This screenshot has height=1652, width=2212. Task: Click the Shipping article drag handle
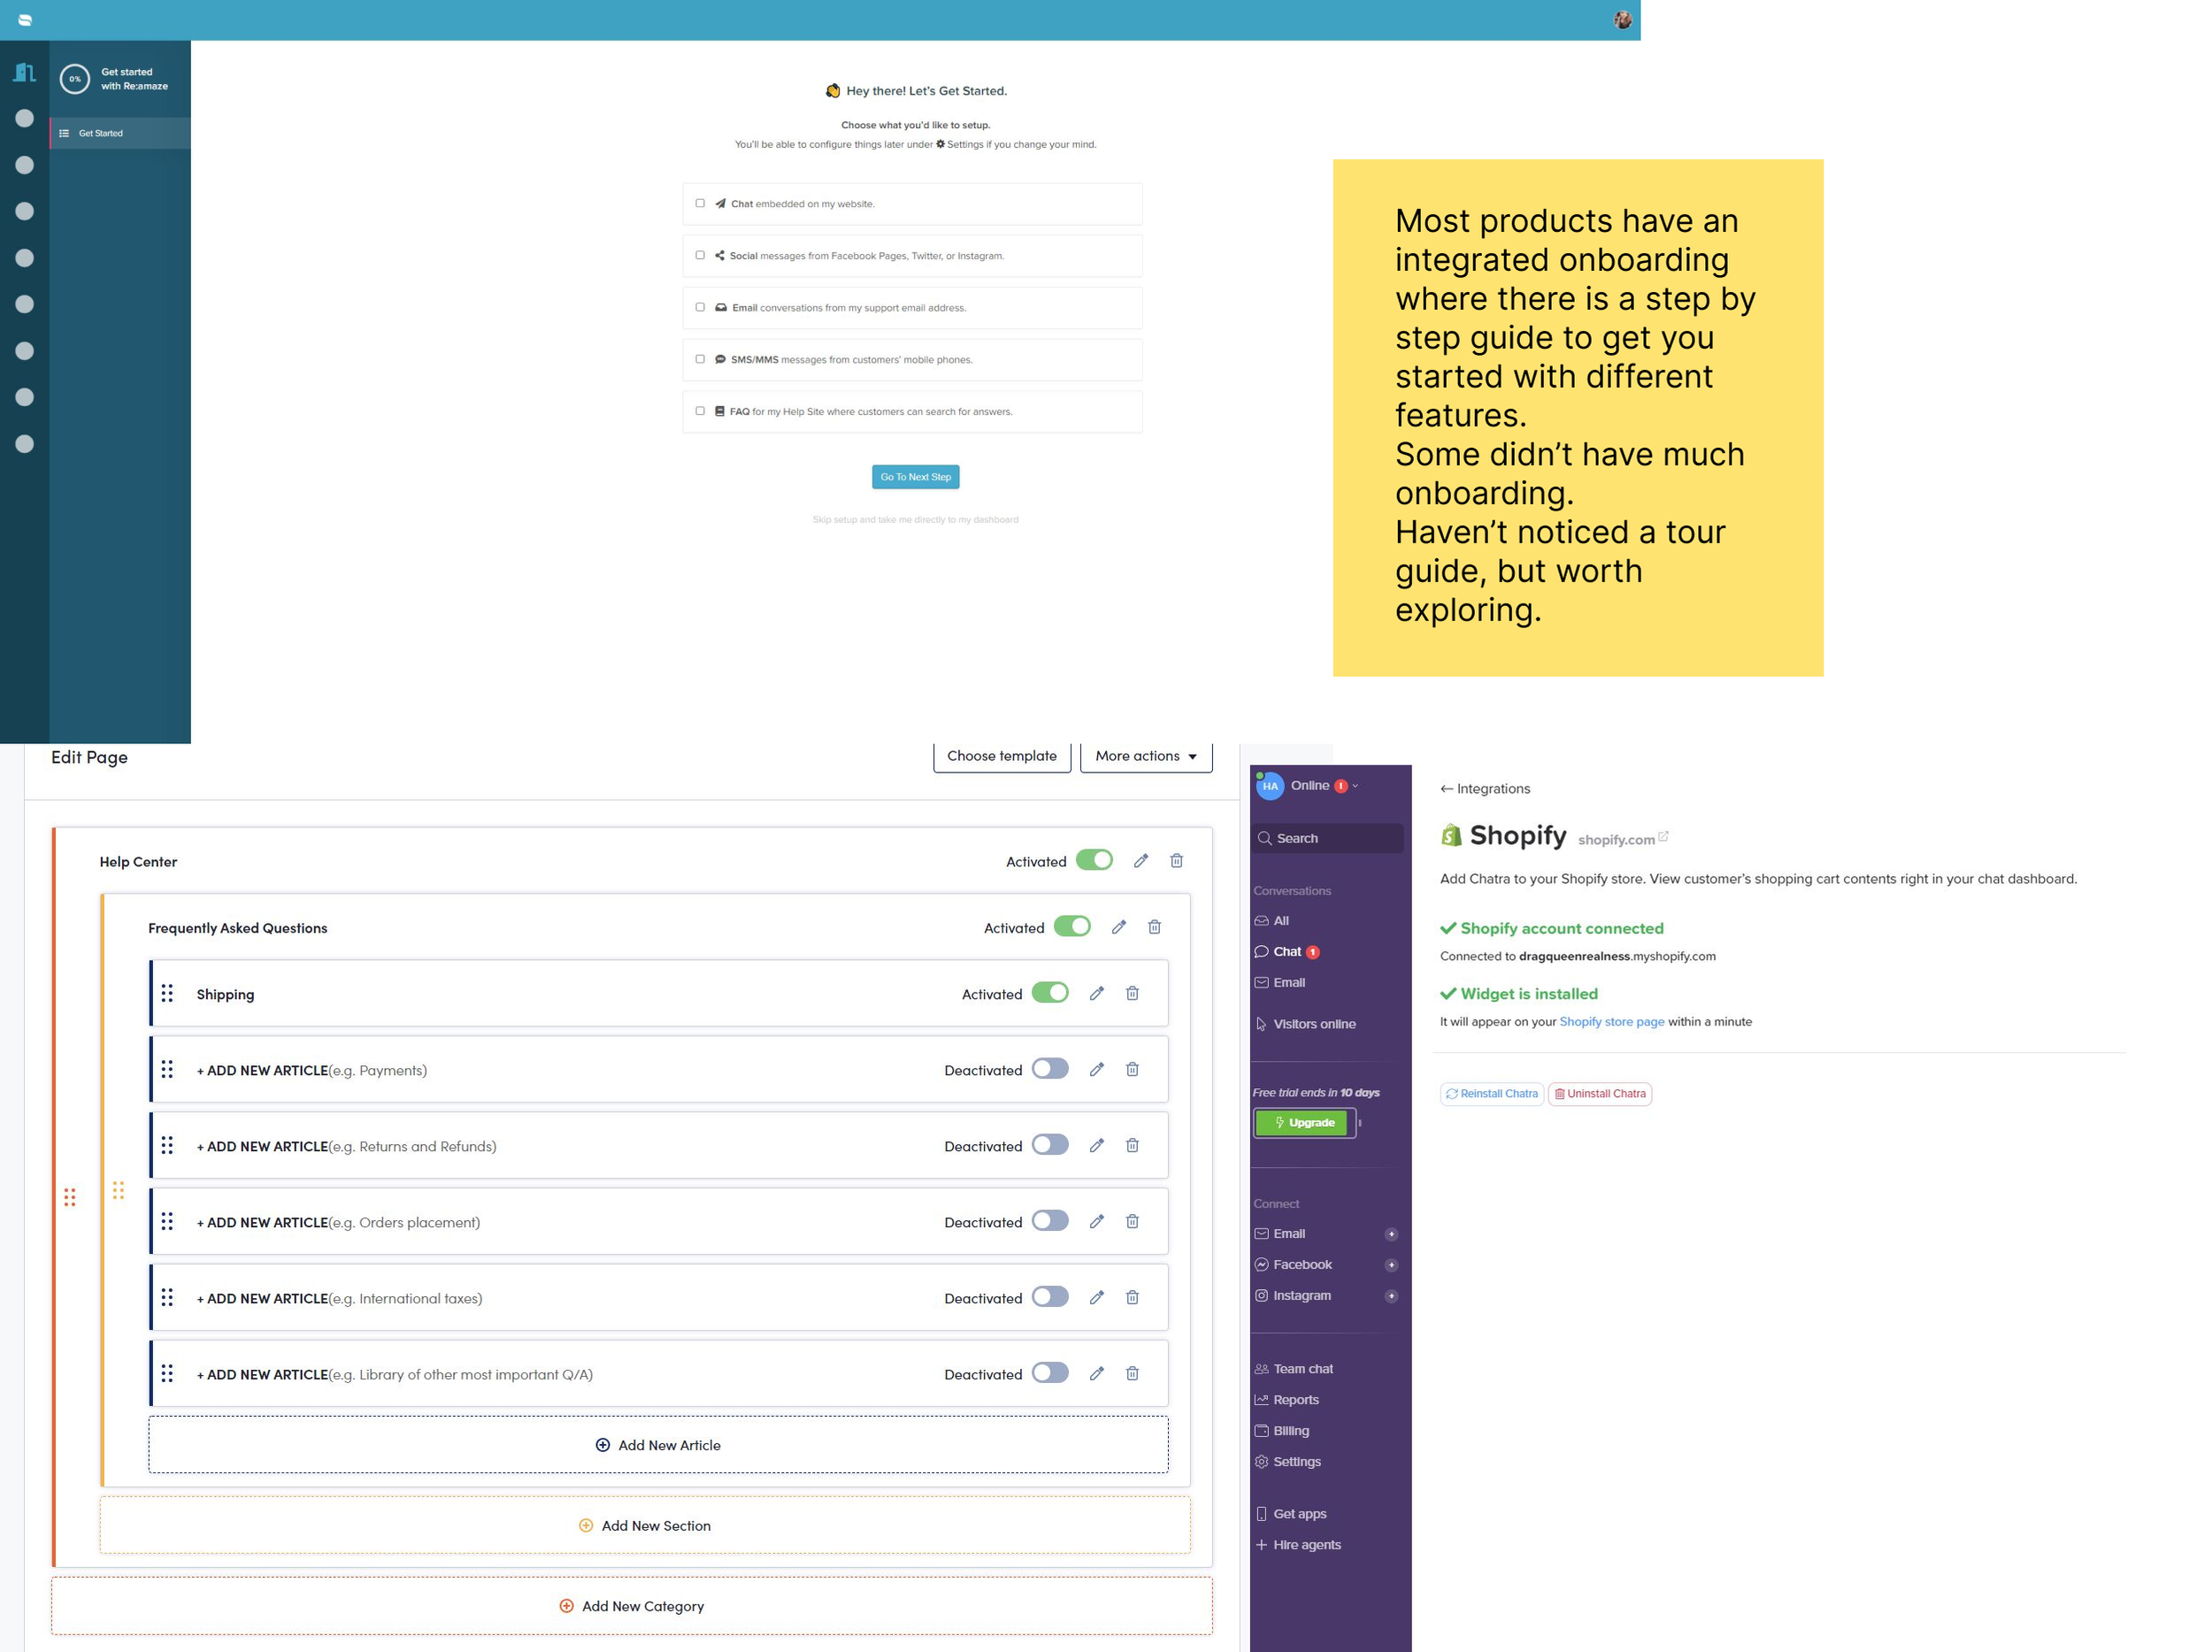(x=167, y=993)
